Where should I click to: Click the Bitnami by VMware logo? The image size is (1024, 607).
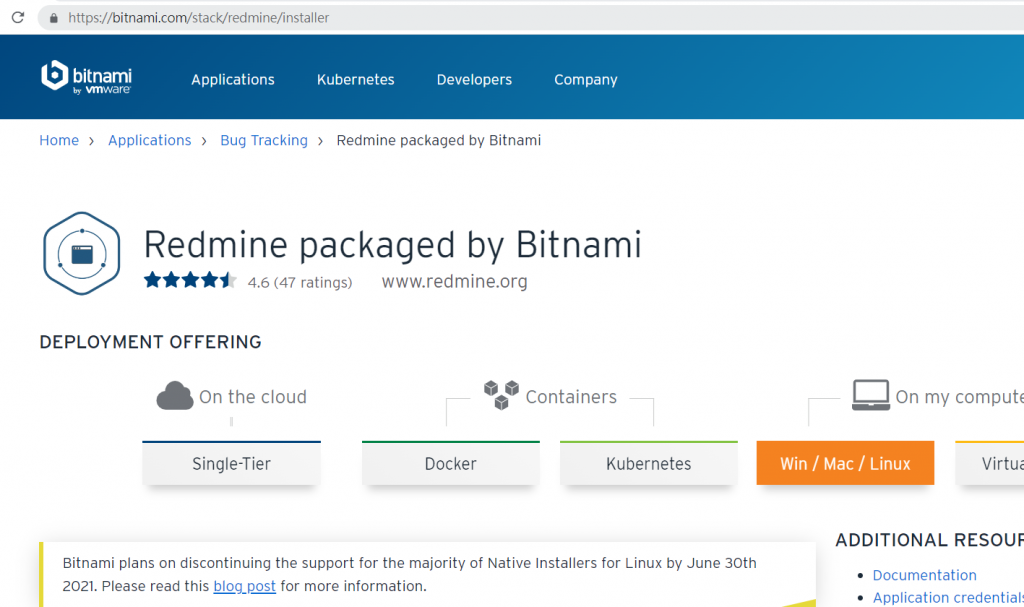[86, 78]
